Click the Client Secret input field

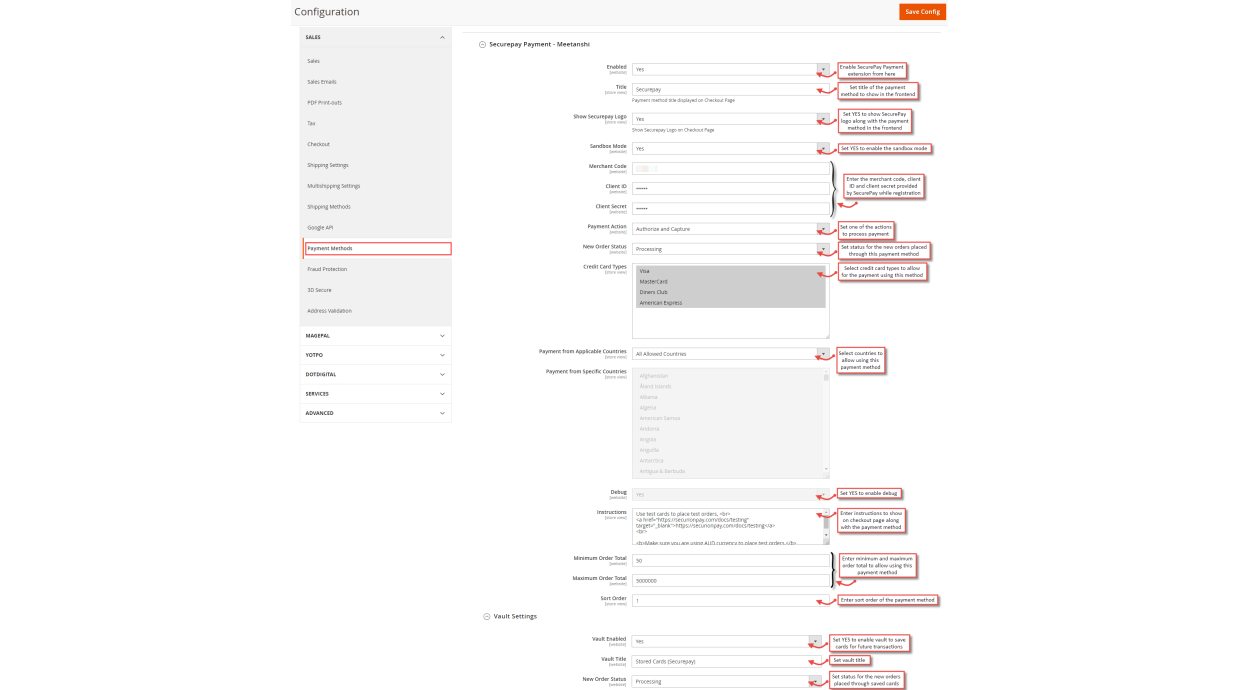click(731, 208)
